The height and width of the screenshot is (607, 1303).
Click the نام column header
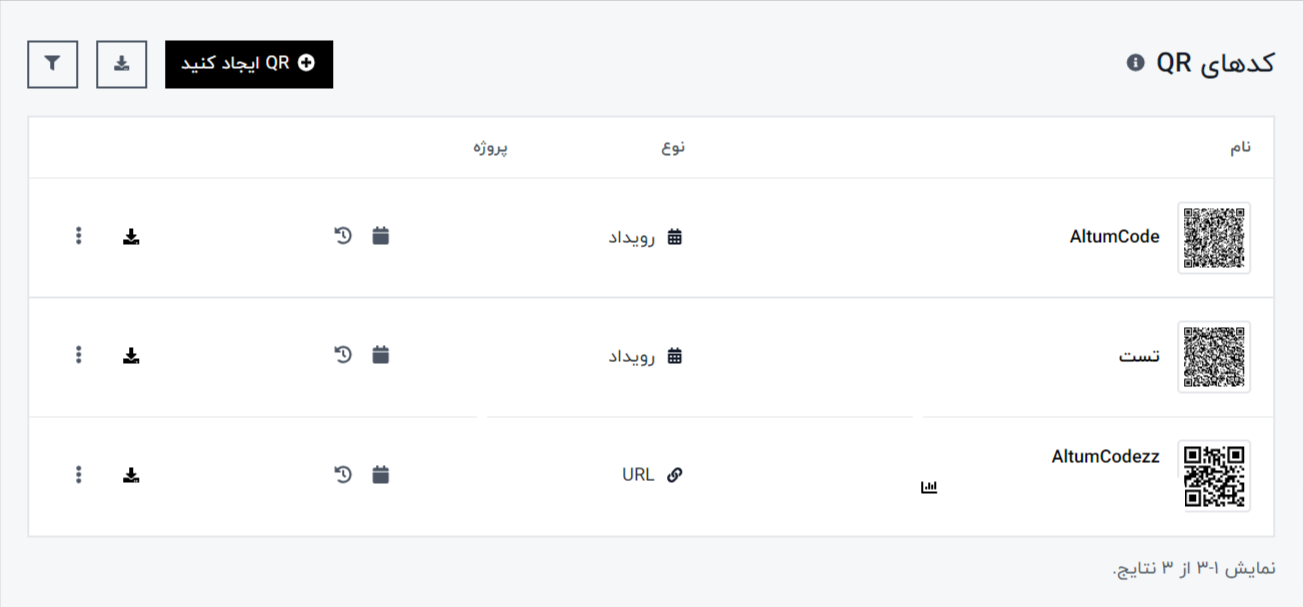tap(1240, 148)
